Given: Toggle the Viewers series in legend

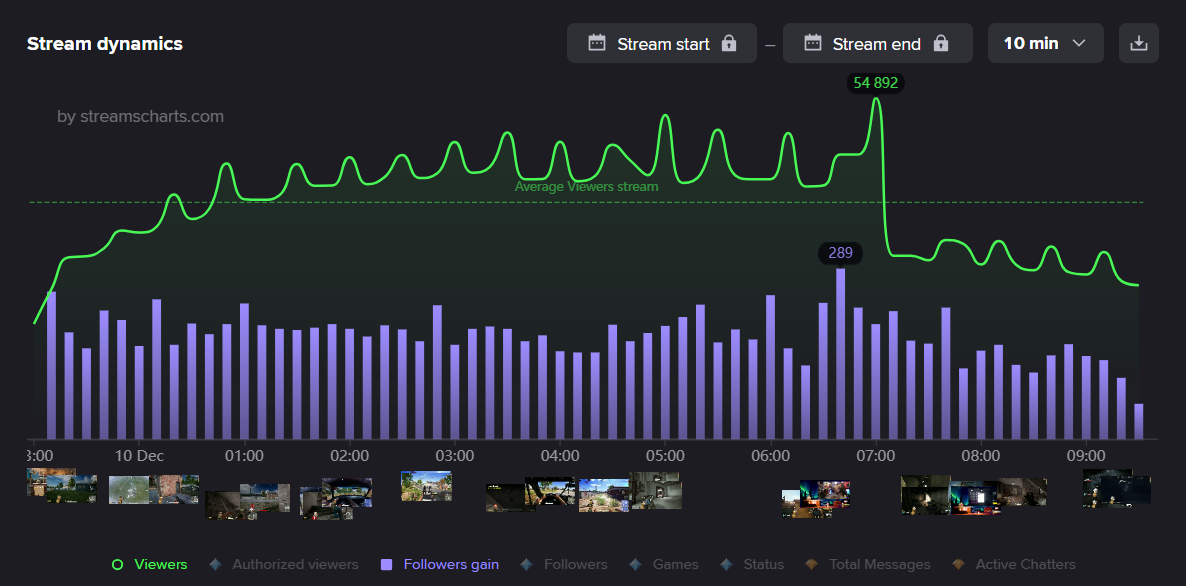Looking at the screenshot, I should 149,564.
